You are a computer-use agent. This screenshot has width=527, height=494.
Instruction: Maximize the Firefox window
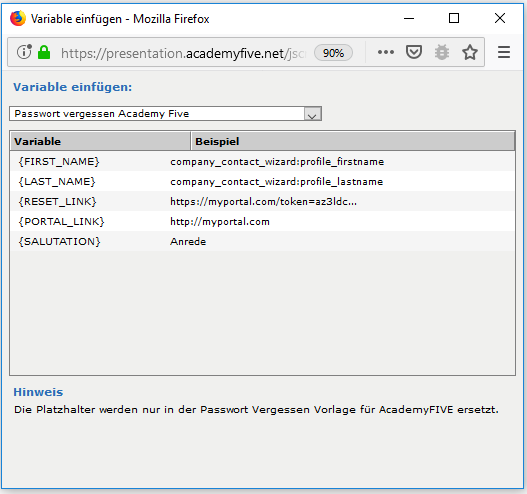pyautogui.click(x=454, y=18)
